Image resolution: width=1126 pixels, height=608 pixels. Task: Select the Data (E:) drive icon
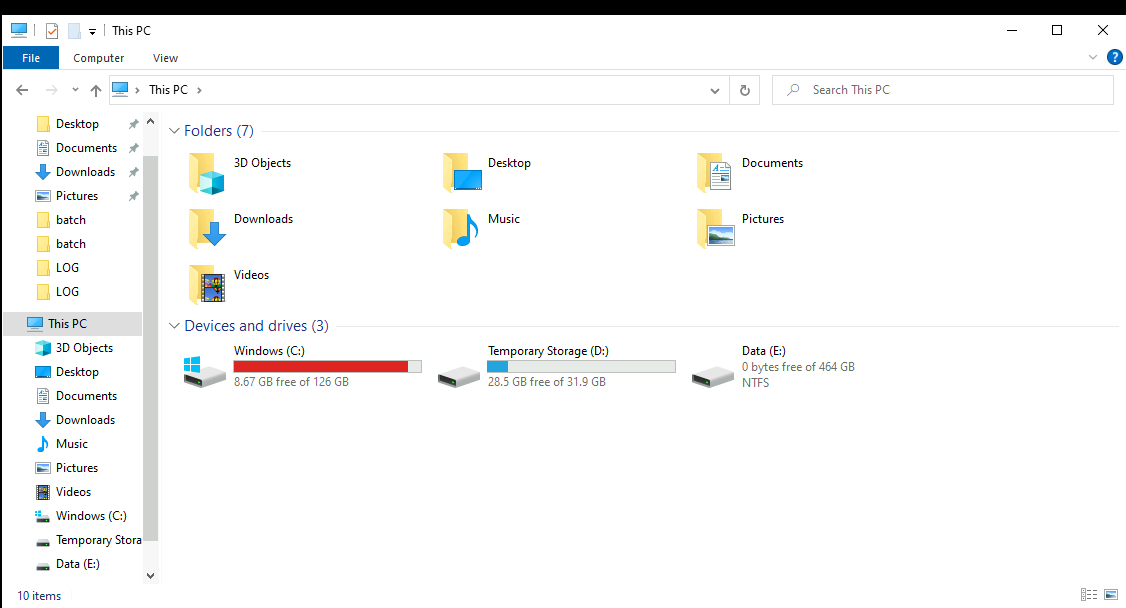point(713,376)
